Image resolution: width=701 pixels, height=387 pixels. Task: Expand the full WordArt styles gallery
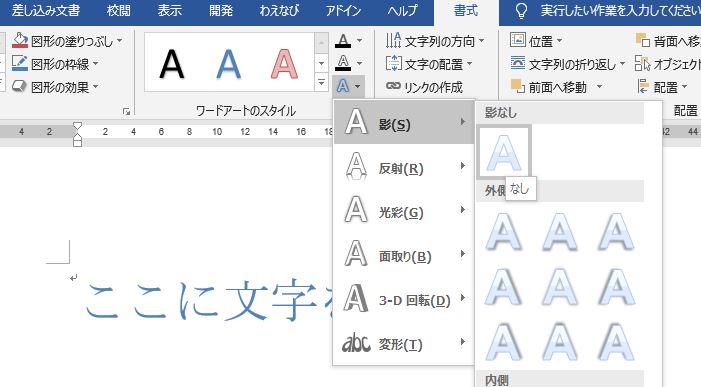(321, 82)
